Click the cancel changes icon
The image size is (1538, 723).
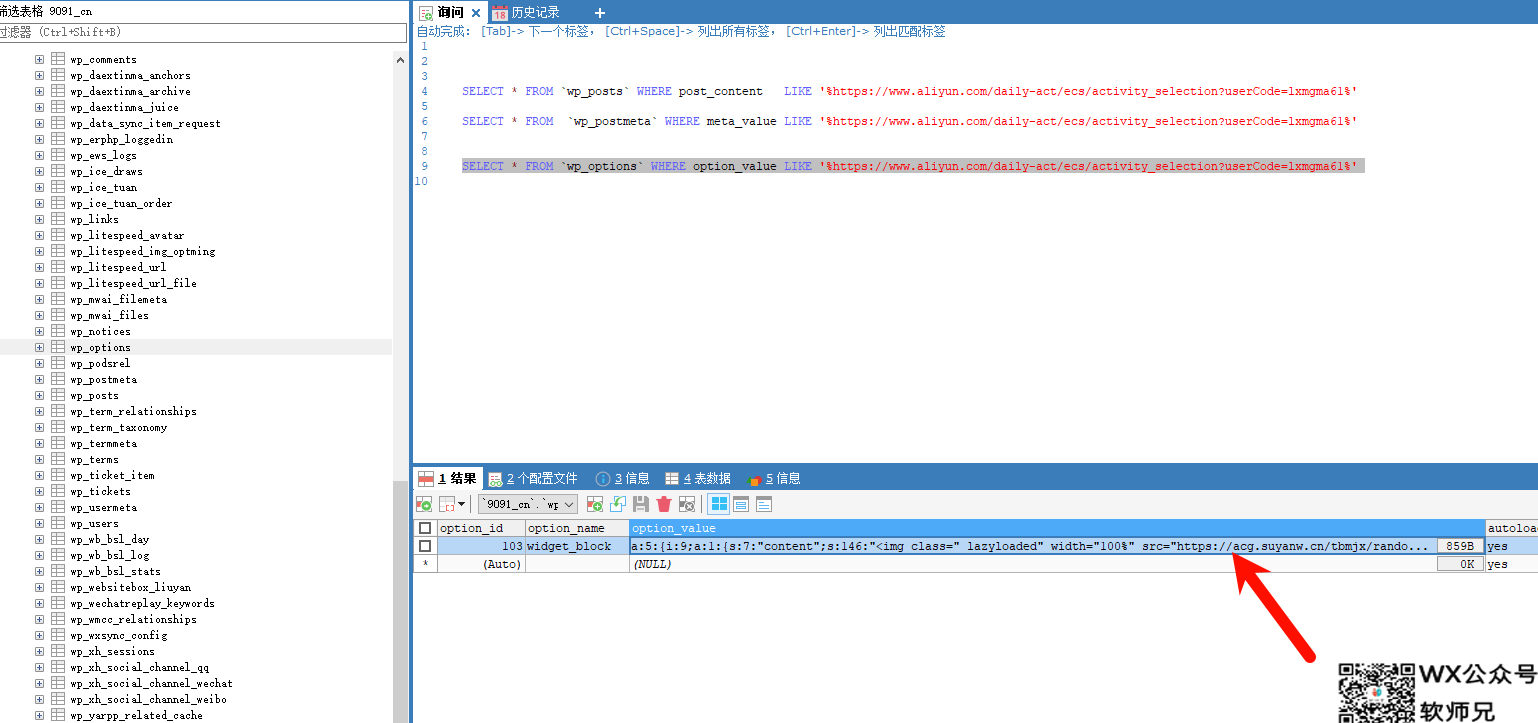point(687,504)
